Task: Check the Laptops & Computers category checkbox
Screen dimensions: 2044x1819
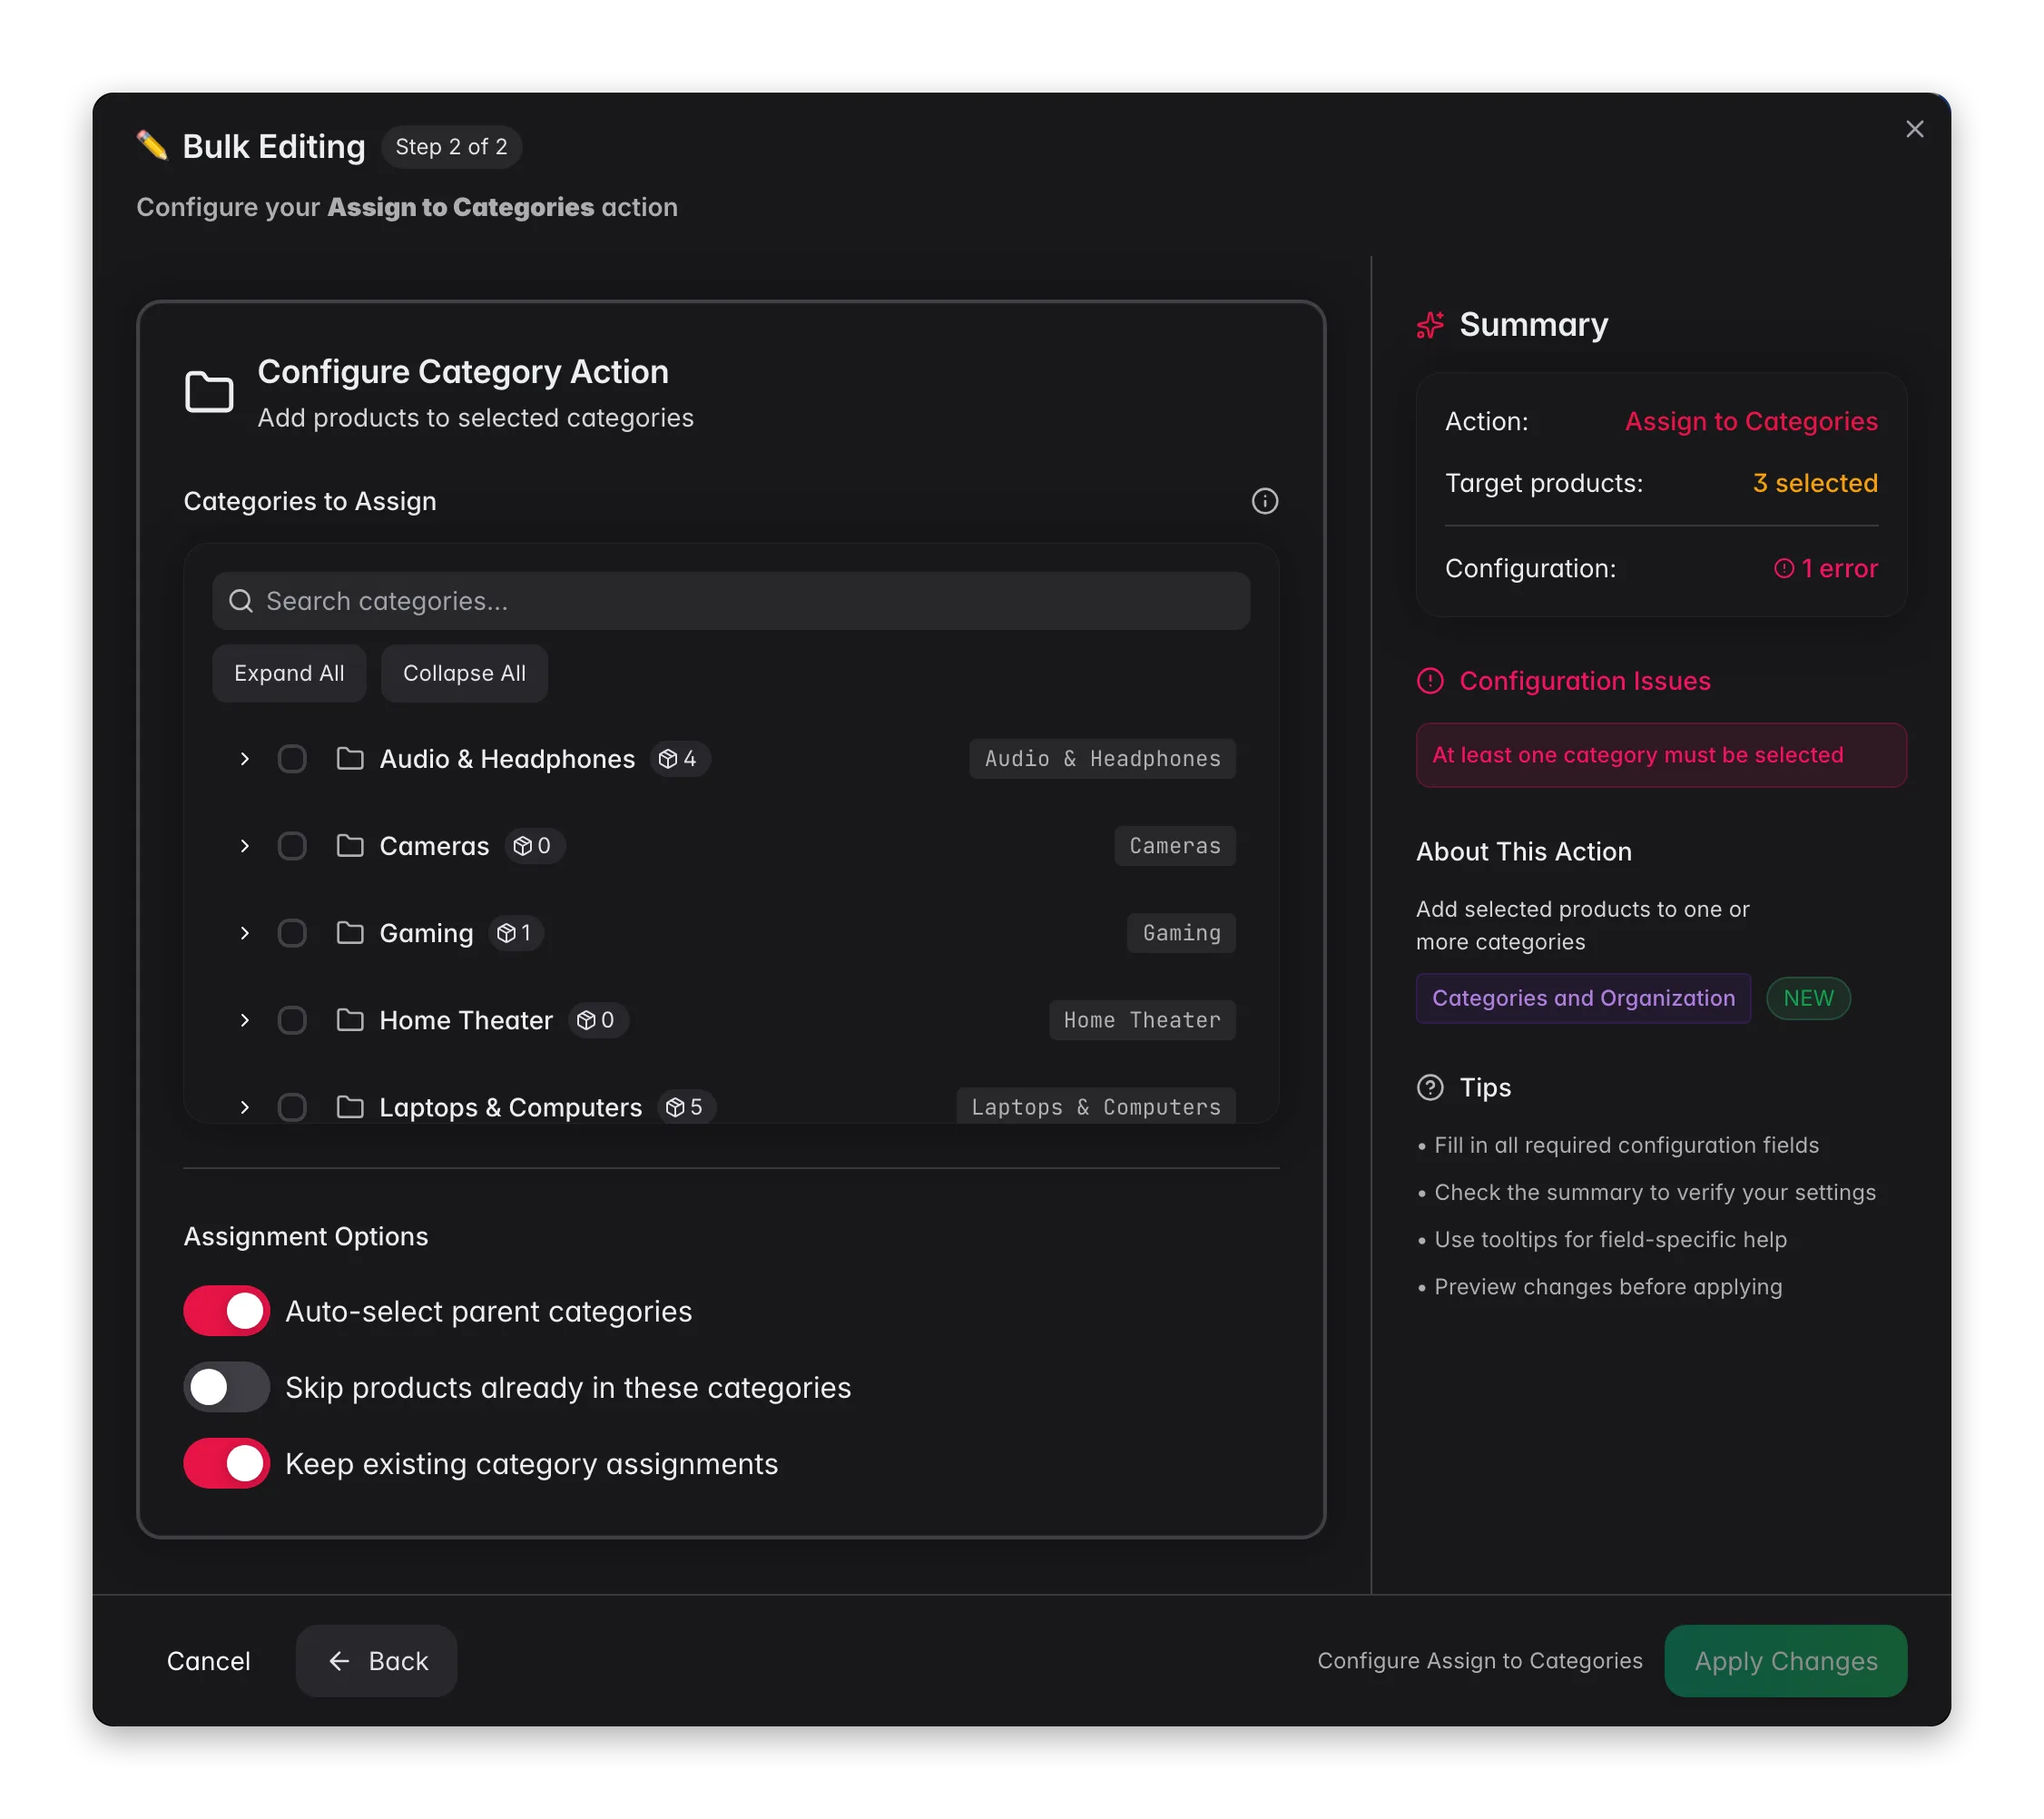Action: tap(292, 1107)
